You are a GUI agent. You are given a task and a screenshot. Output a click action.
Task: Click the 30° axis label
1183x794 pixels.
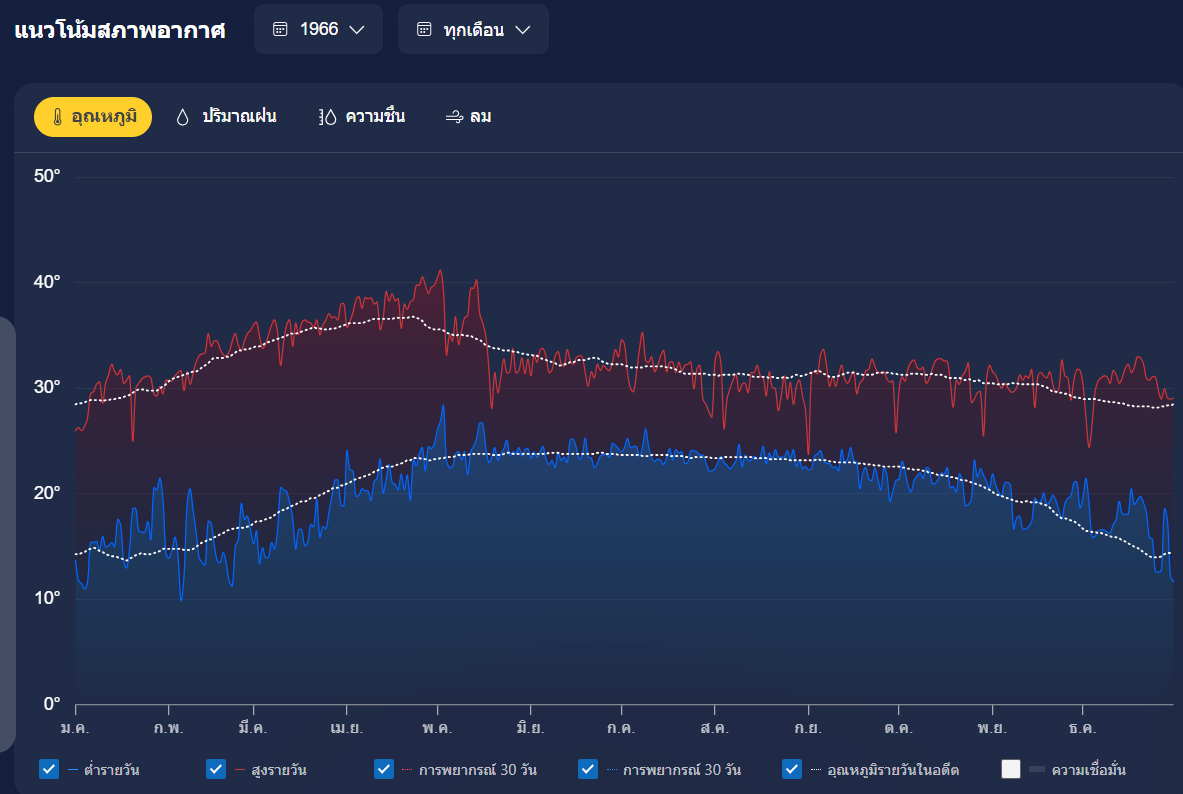(47, 387)
